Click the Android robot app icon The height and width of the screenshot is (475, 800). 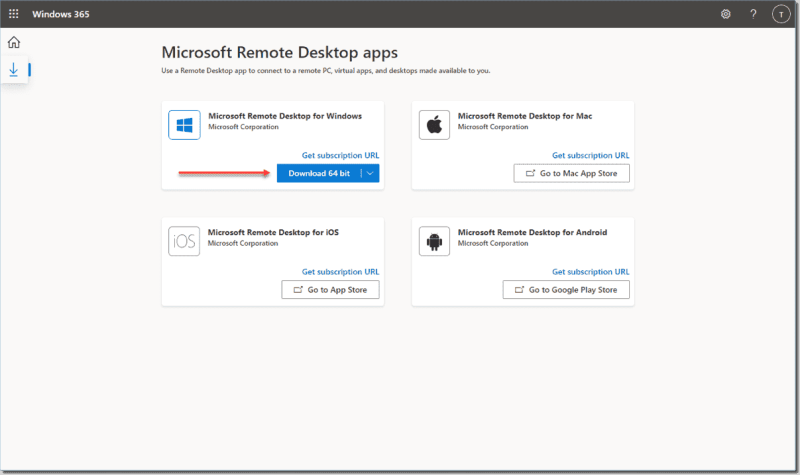tap(434, 241)
